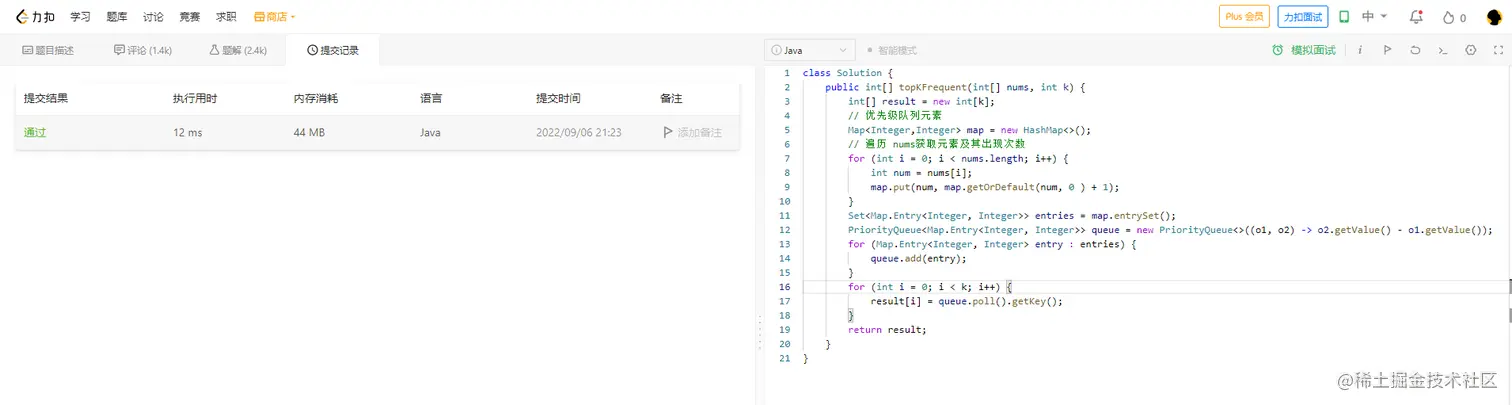Open the 题库 menu
The image size is (1512, 405).
pyautogui.click(x=117, y=17)
